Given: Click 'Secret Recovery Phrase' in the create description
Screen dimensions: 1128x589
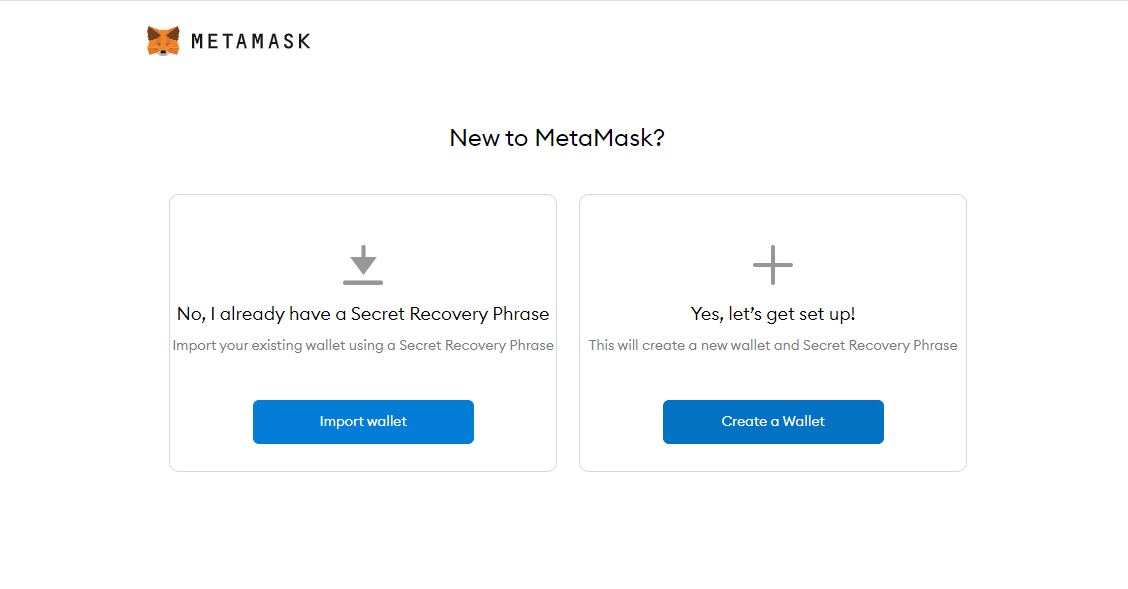Looking at the screenshot, I should click(x=880, y=345).
